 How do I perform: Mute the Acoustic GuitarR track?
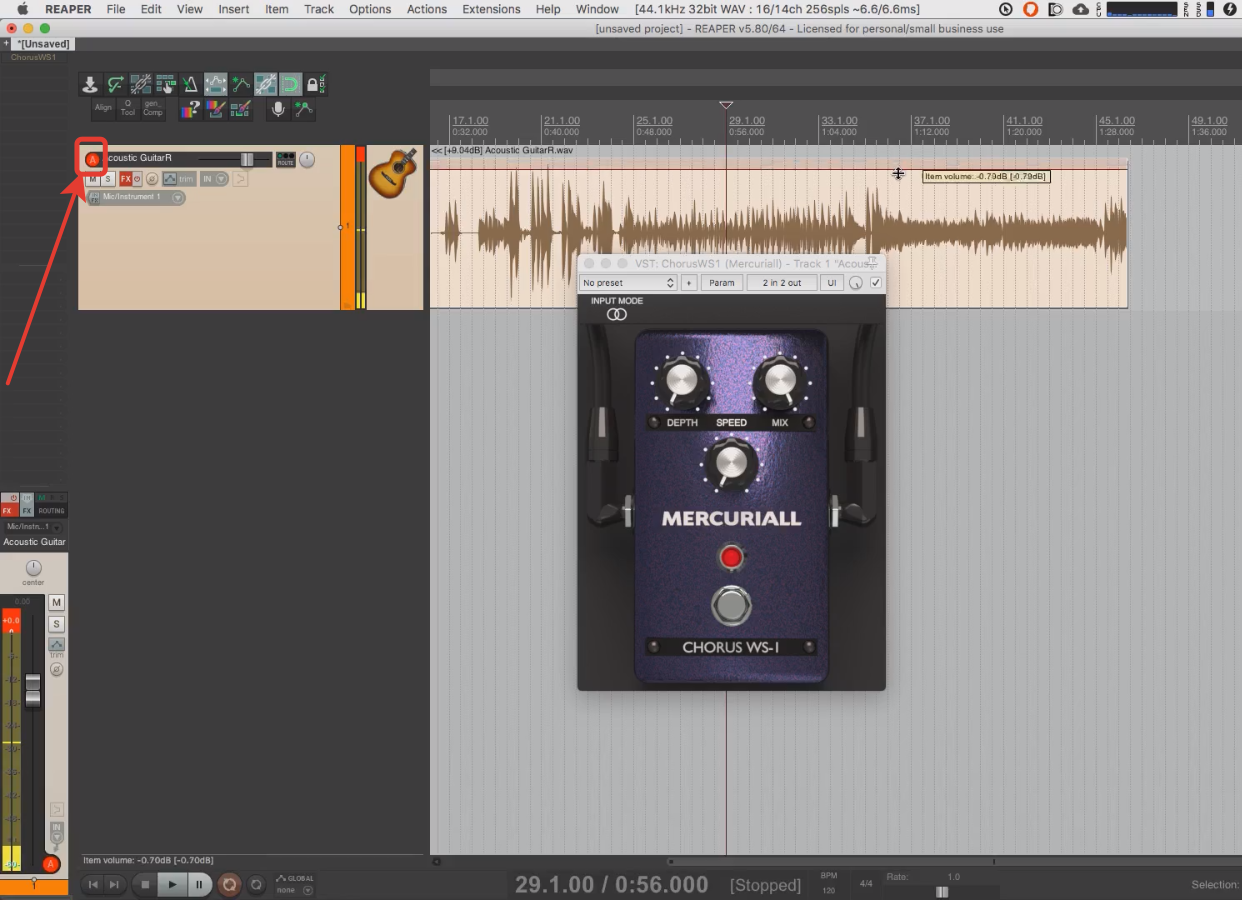93,179
